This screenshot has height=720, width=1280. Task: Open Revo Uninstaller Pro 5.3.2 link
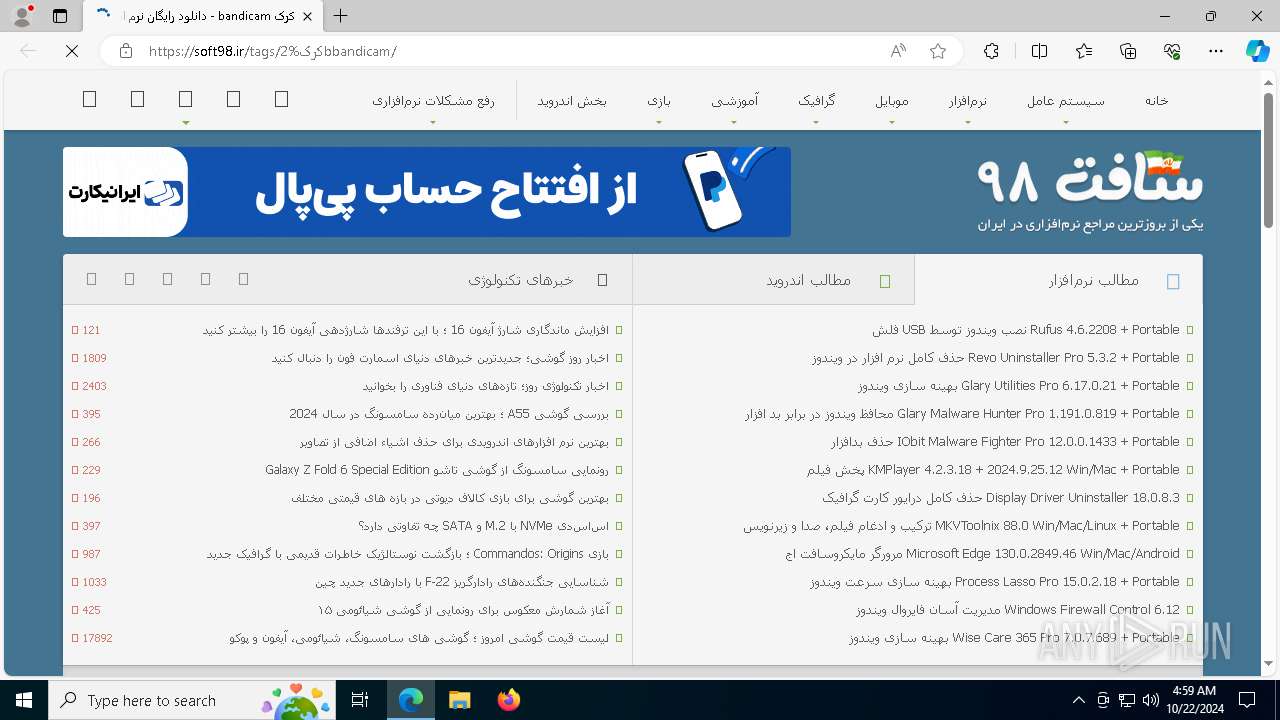coord(995,358)
